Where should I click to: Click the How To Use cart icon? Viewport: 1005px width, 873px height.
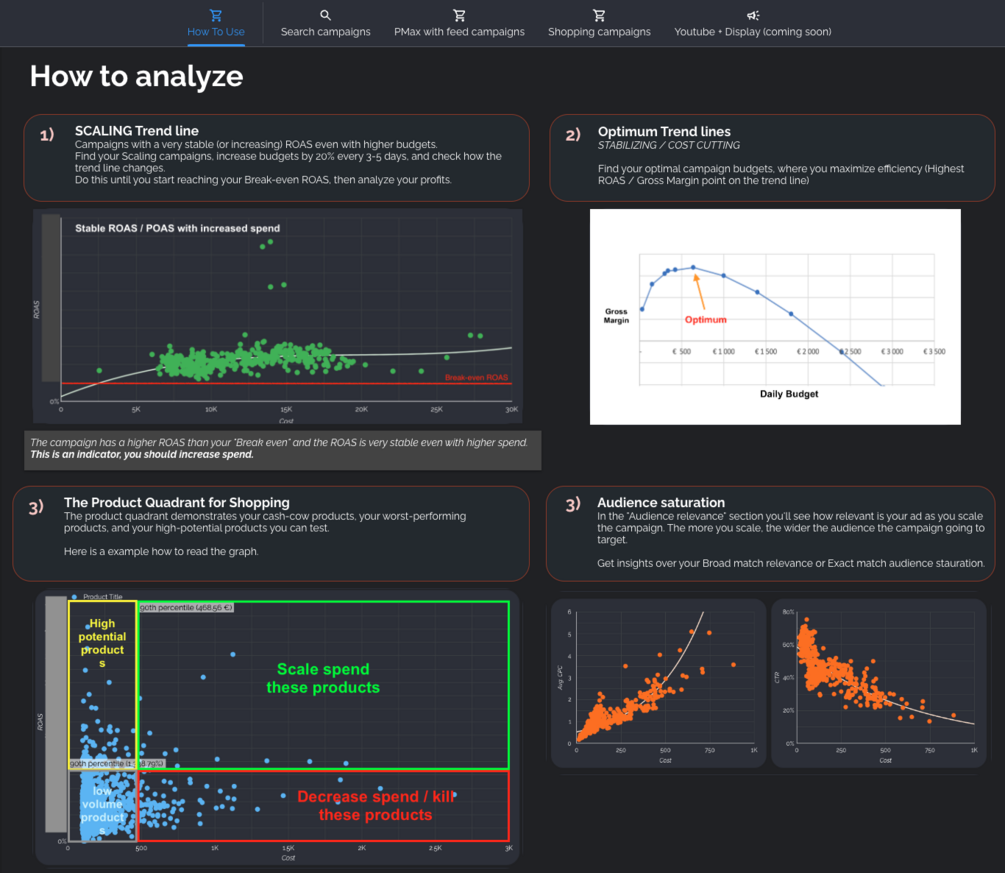pyautogui.click(x=216, y=15)
